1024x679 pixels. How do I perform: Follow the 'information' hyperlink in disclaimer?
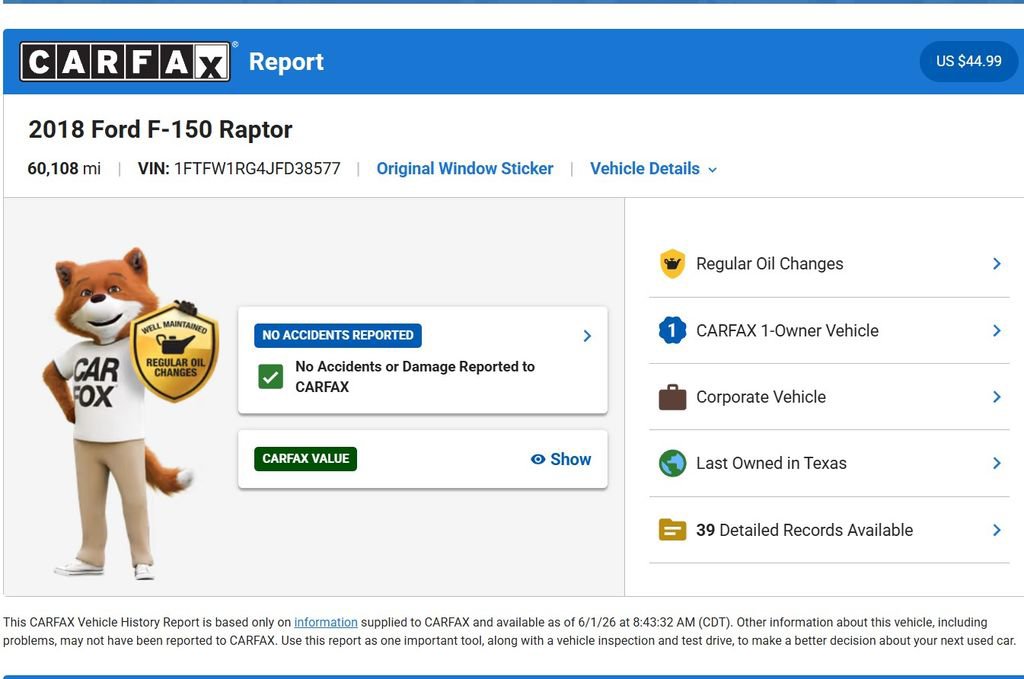(x=326, y=622)
